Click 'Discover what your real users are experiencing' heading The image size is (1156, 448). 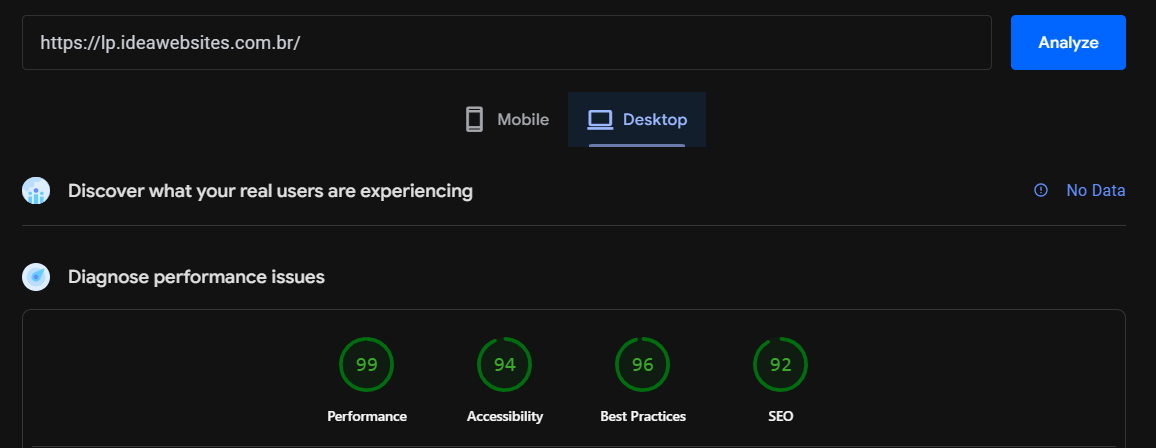tap(271, 191)
